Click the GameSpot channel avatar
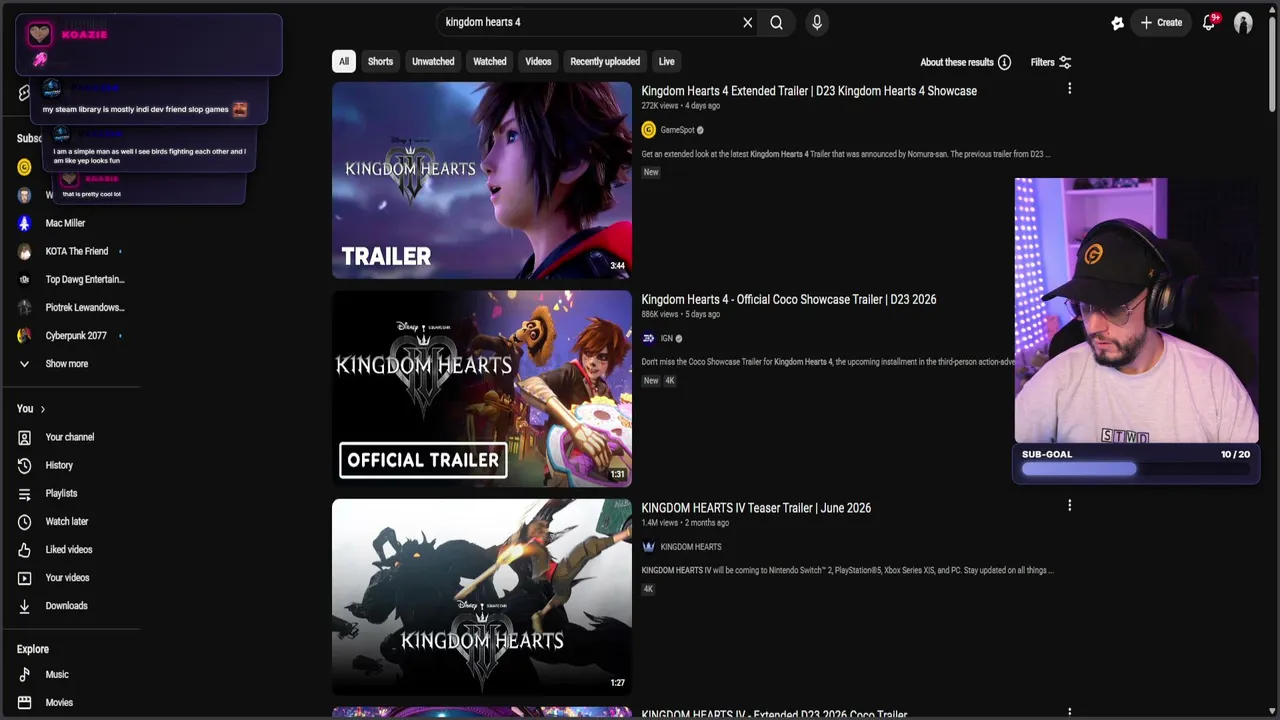Screen dimensions: 1280x720 [x=648, y=130]
